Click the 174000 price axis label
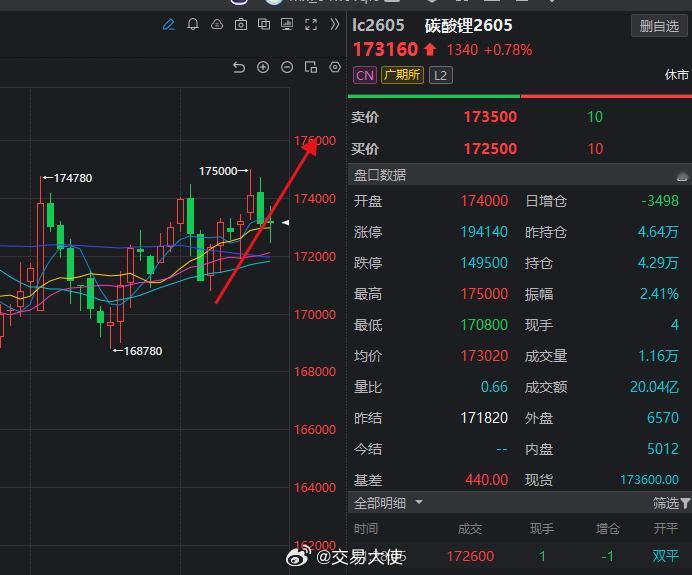This screenshot has width=692, height=575. [x=315, y=199]
